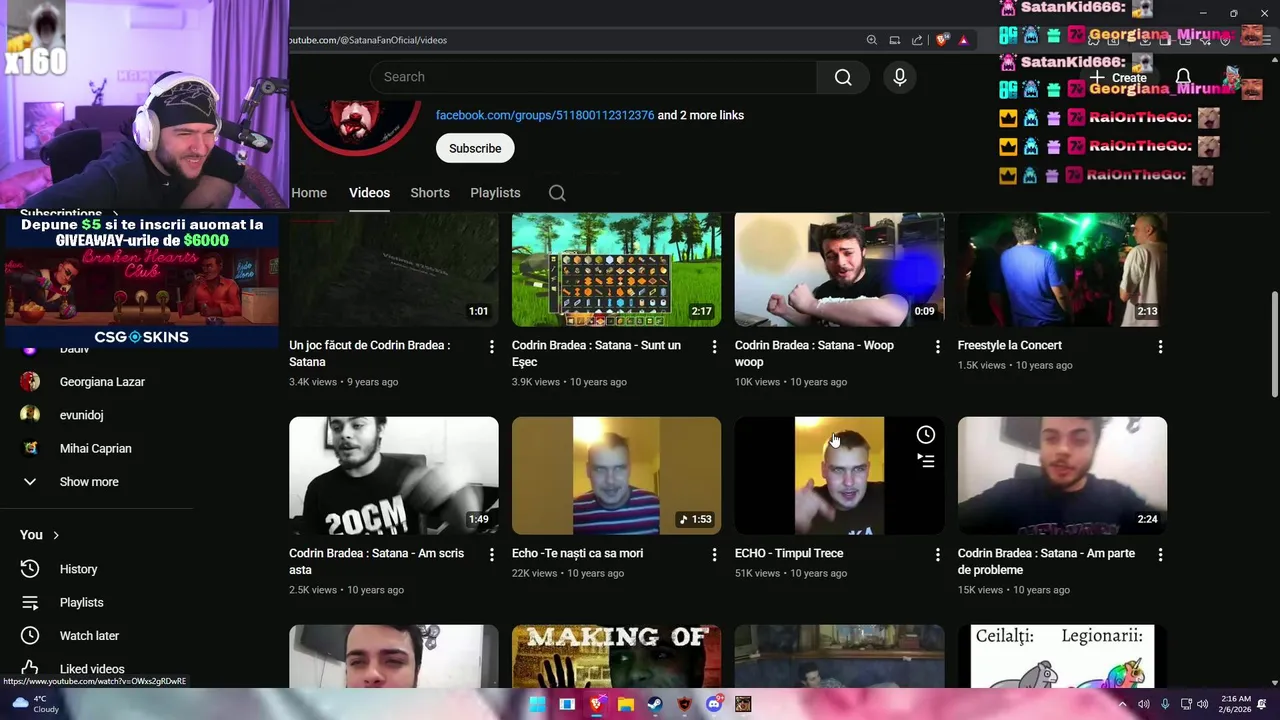Click the channel search magnifier beside Playlists
Viewport: 1280px width, 720px height.
tap(557, 193)
